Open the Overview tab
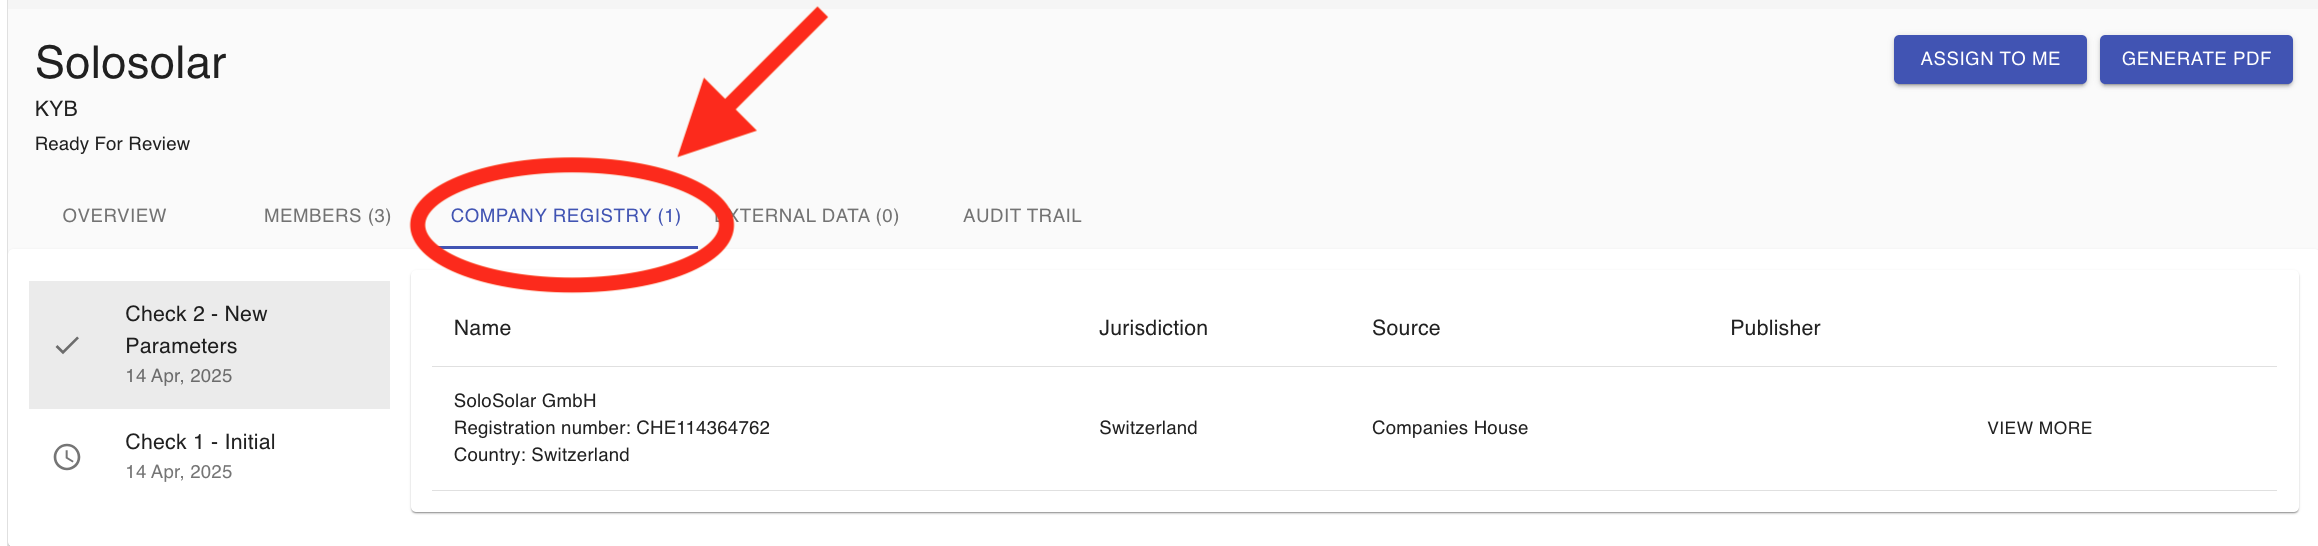This screenshot has width=2318, height=546. 114,216
